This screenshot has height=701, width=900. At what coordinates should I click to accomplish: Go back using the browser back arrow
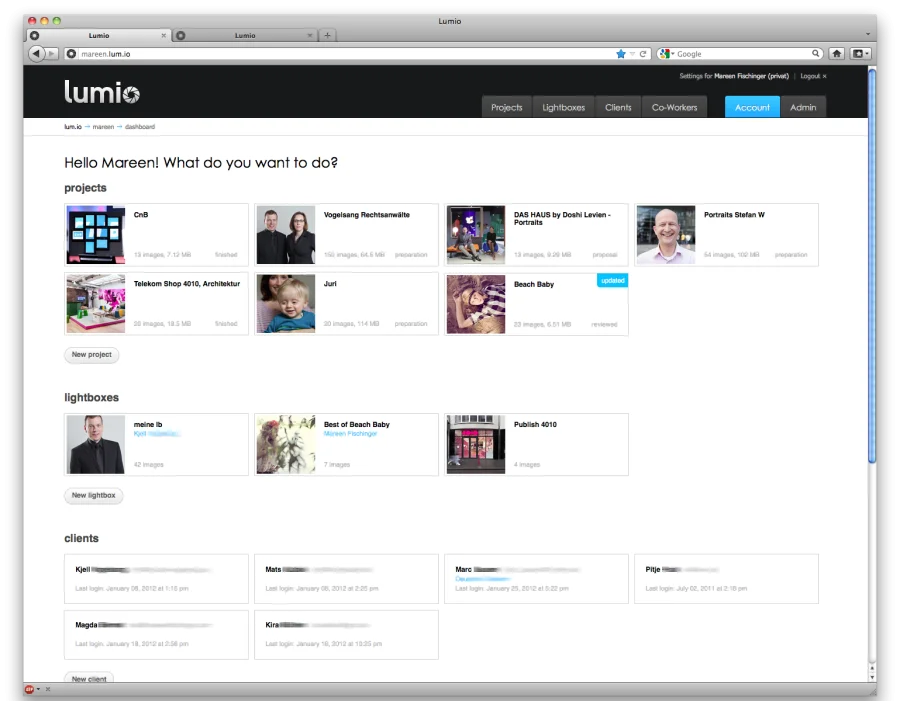pyautogui.click(x=37, y=53)
